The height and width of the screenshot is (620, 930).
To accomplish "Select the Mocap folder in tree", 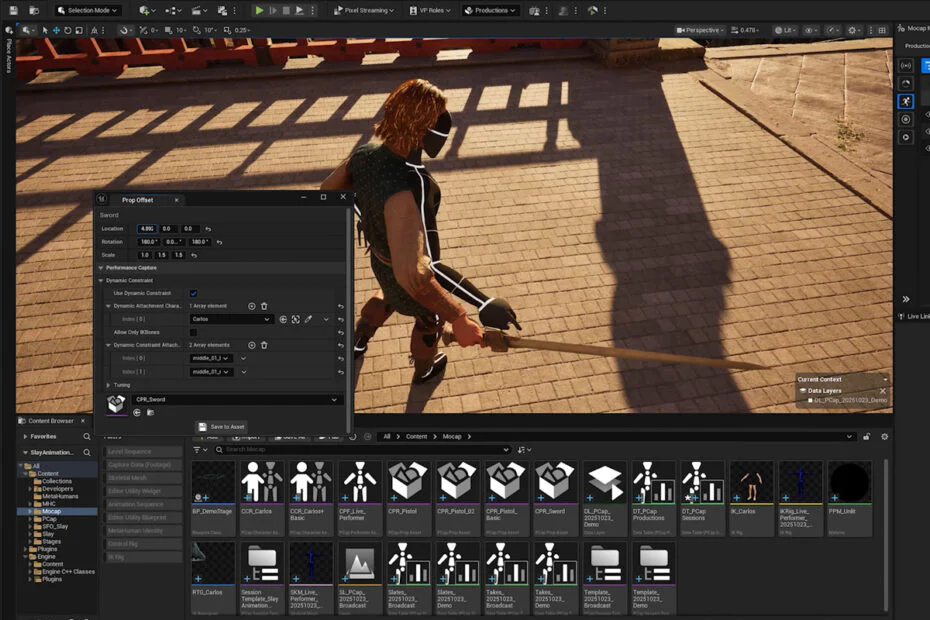I will click(x=51, y=511).
